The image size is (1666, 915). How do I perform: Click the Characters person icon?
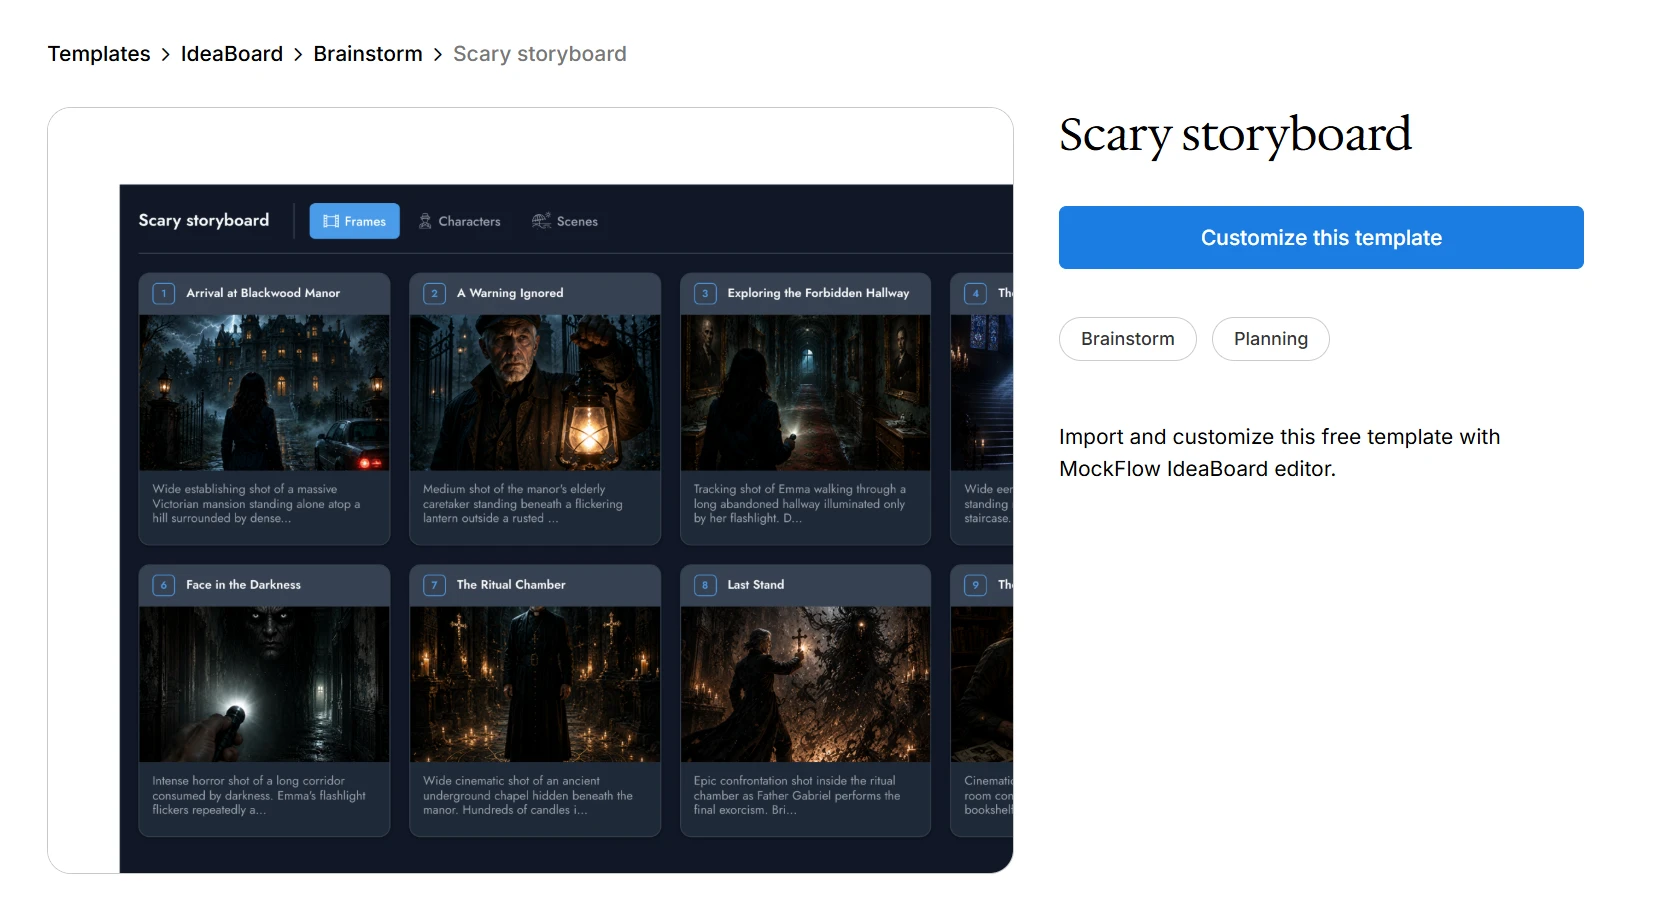(x=425, y=221)
